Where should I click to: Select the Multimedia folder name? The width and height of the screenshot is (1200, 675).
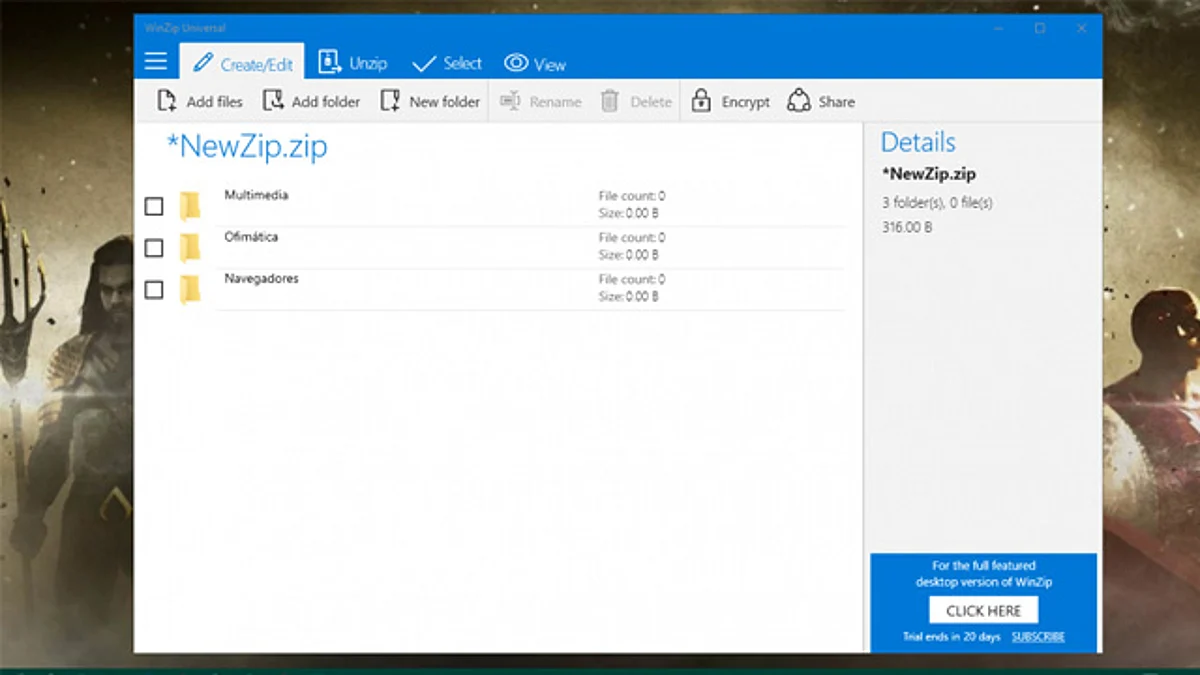point(256,195)
